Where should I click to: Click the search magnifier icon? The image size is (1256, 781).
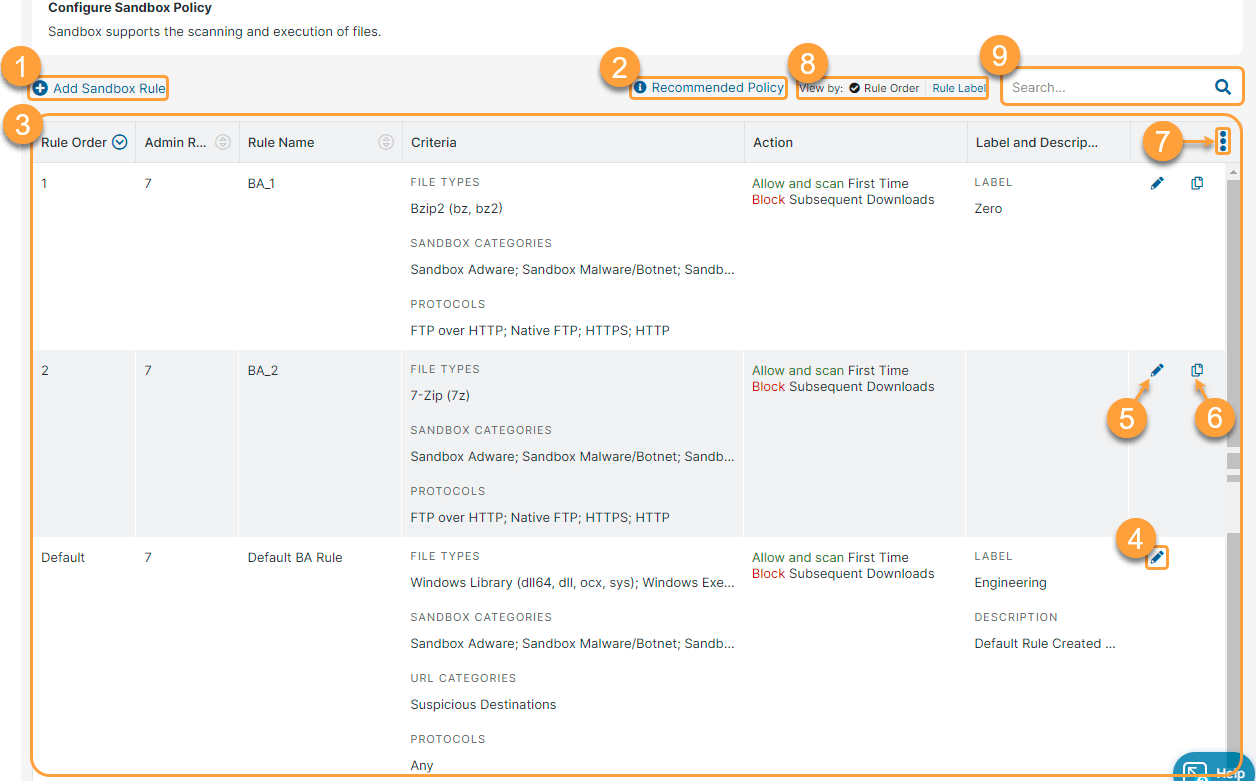click(1222, 87)
